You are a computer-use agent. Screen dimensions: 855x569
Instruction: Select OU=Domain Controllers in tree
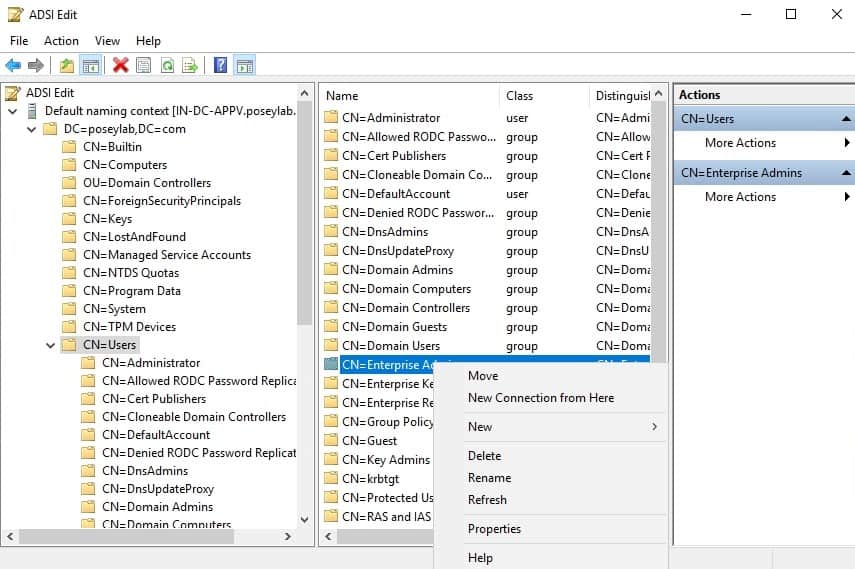(x=147, y=183)
